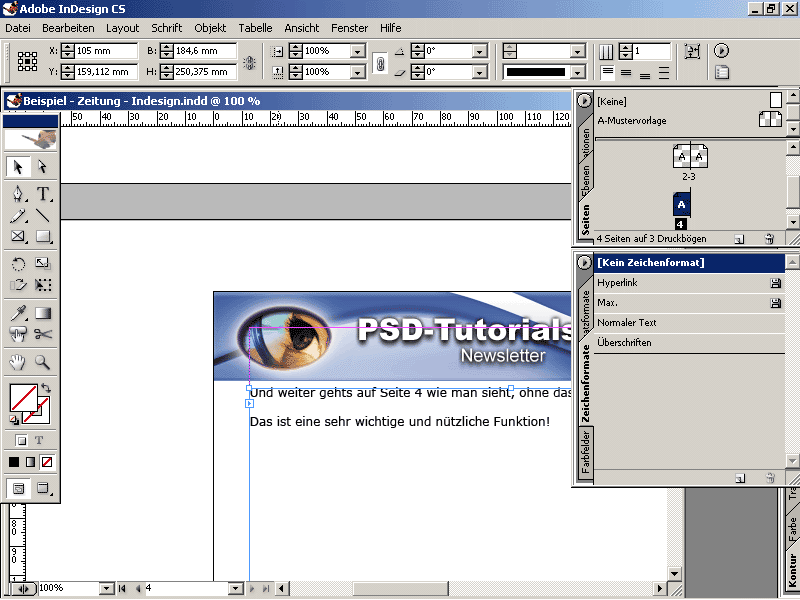Click the new page icon in Seiten panel
Image resolution: width=800 pixels, height=600 pixels.
739,239
